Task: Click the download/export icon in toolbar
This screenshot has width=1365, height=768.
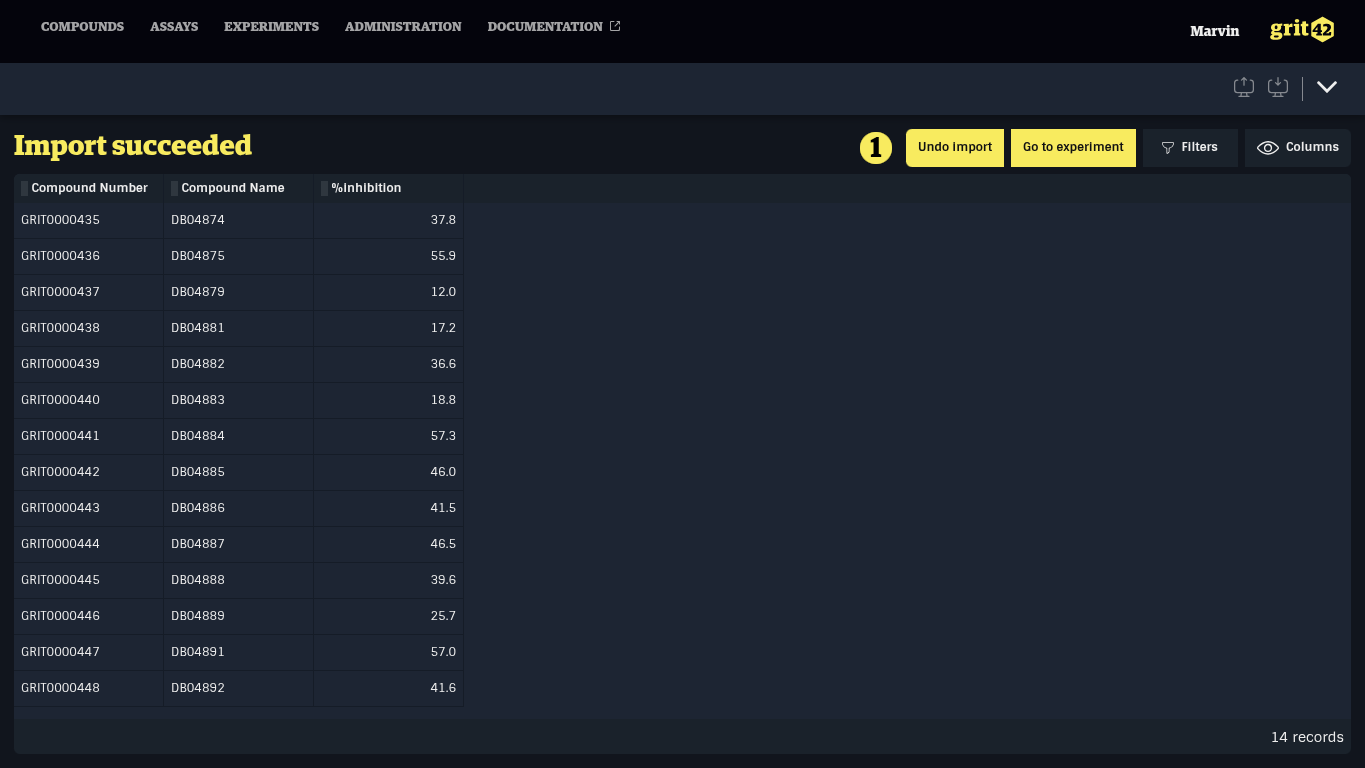Action: click(x=1278, y=88)
